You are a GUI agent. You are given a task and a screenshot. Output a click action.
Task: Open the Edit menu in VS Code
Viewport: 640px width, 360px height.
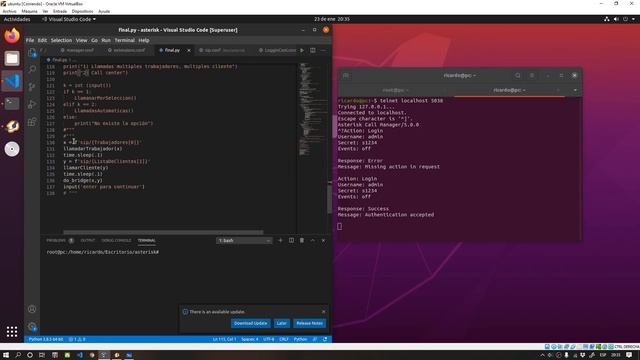pos(42,40)
